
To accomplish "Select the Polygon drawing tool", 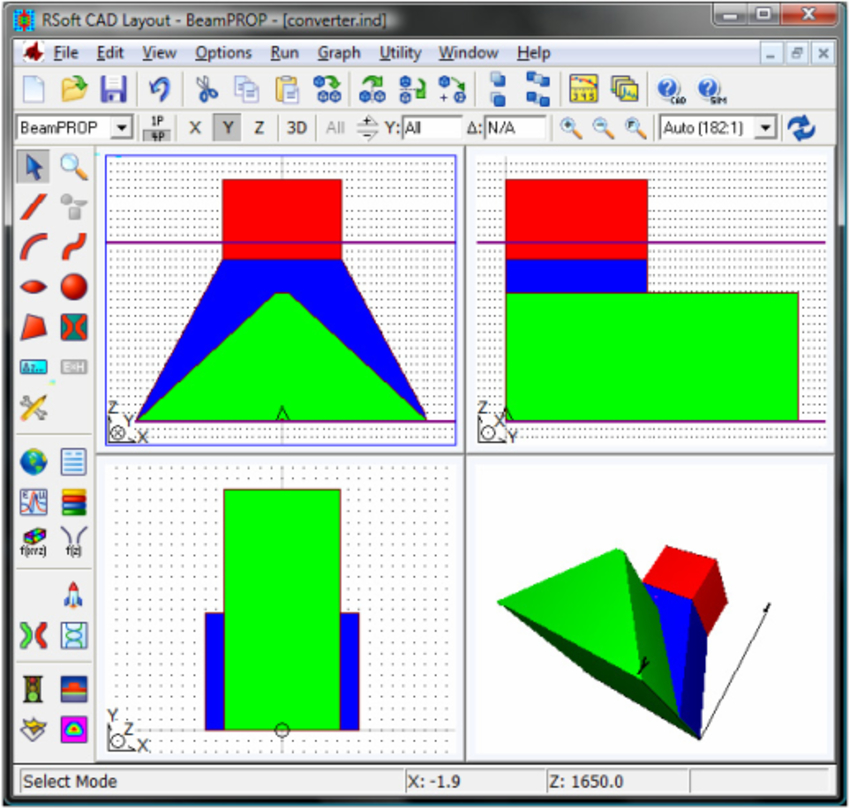I will coord(33,327).
